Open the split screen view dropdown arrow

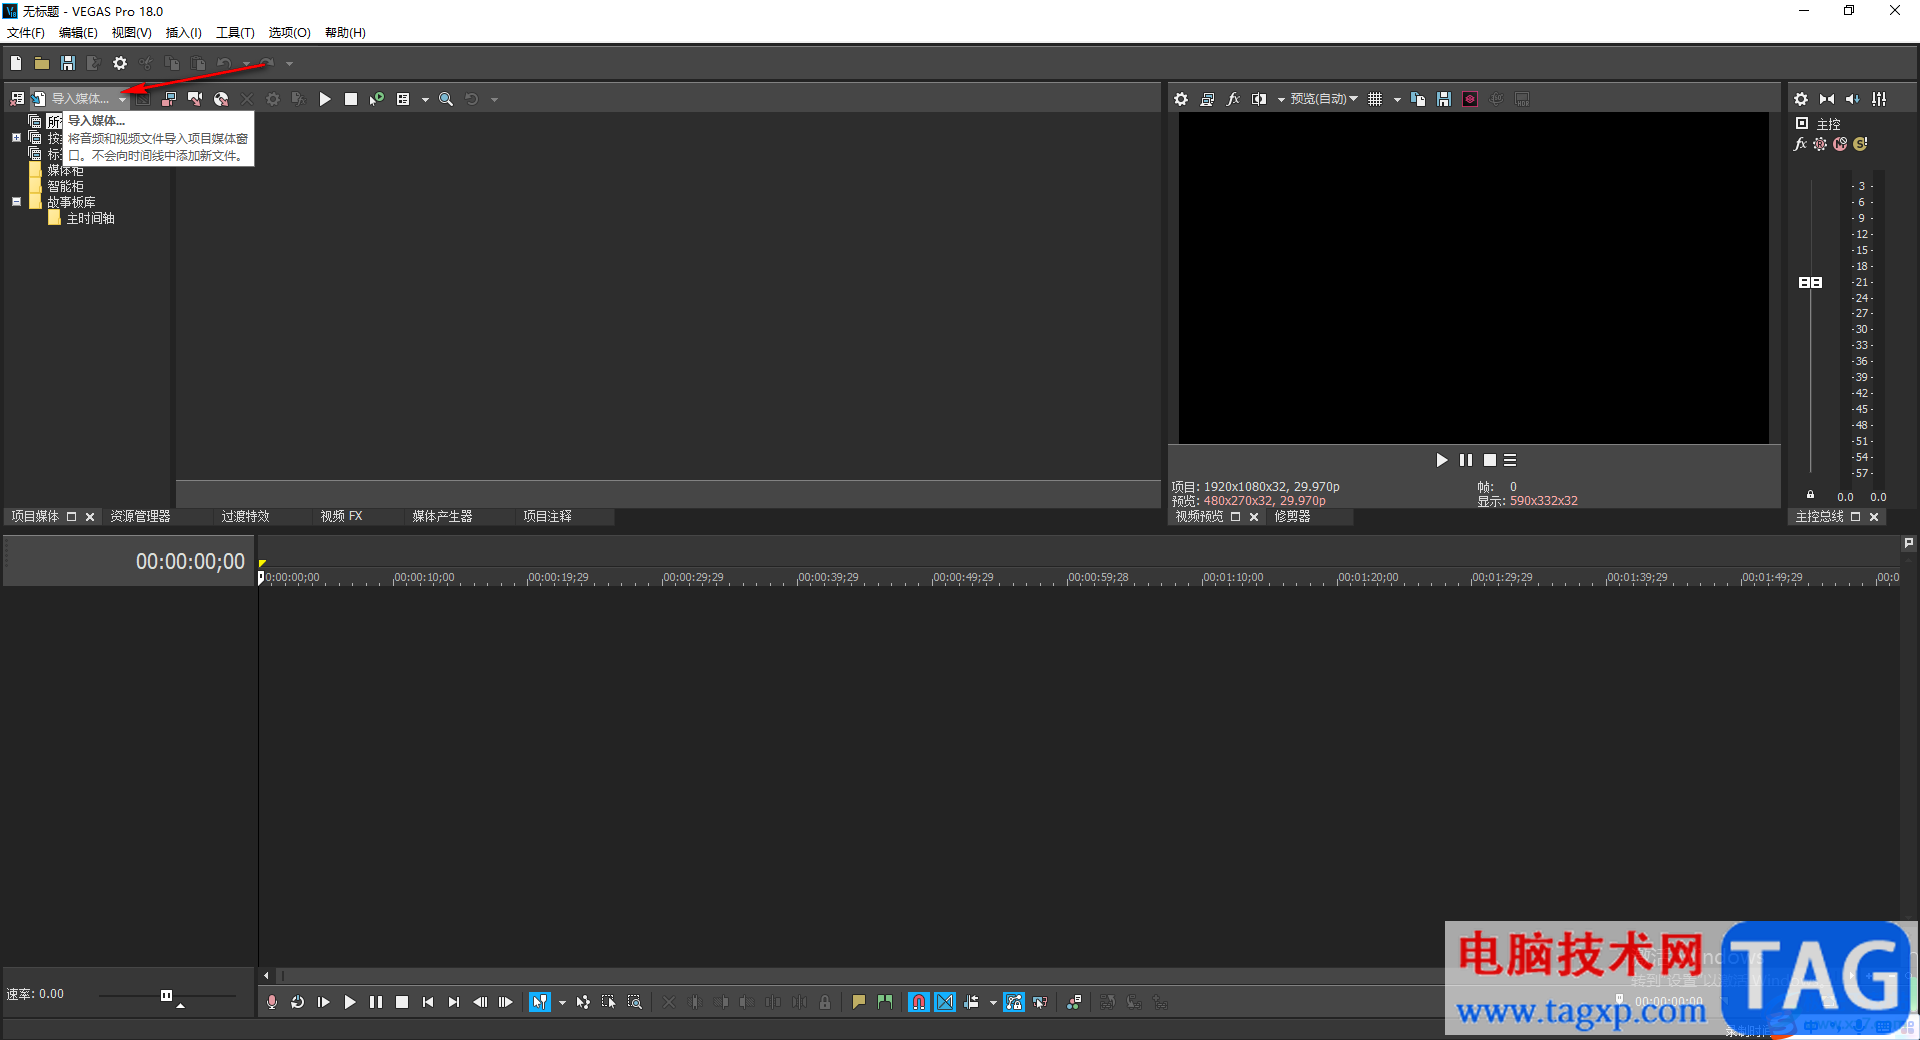[x=1280, y=99]
